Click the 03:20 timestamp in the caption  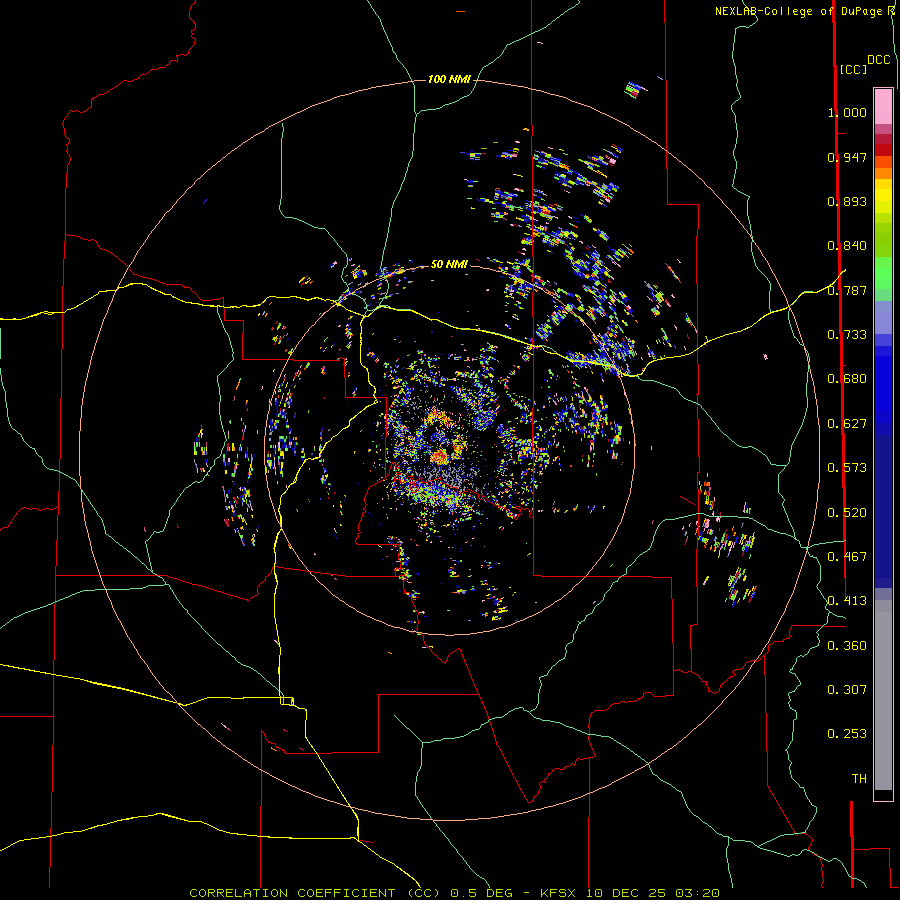[x=697, y=893]
